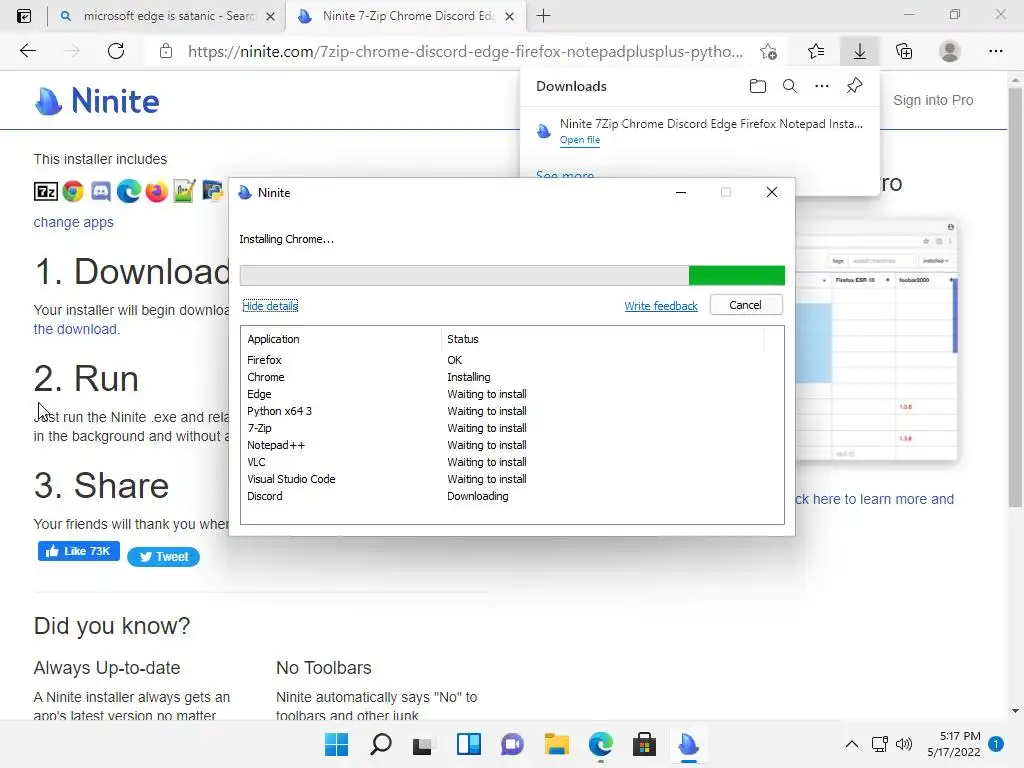The width and height of the screenshot is (1024, 768).
Task: Click the Tweet button
Action: pyautogui.click(x=163, y=556)
